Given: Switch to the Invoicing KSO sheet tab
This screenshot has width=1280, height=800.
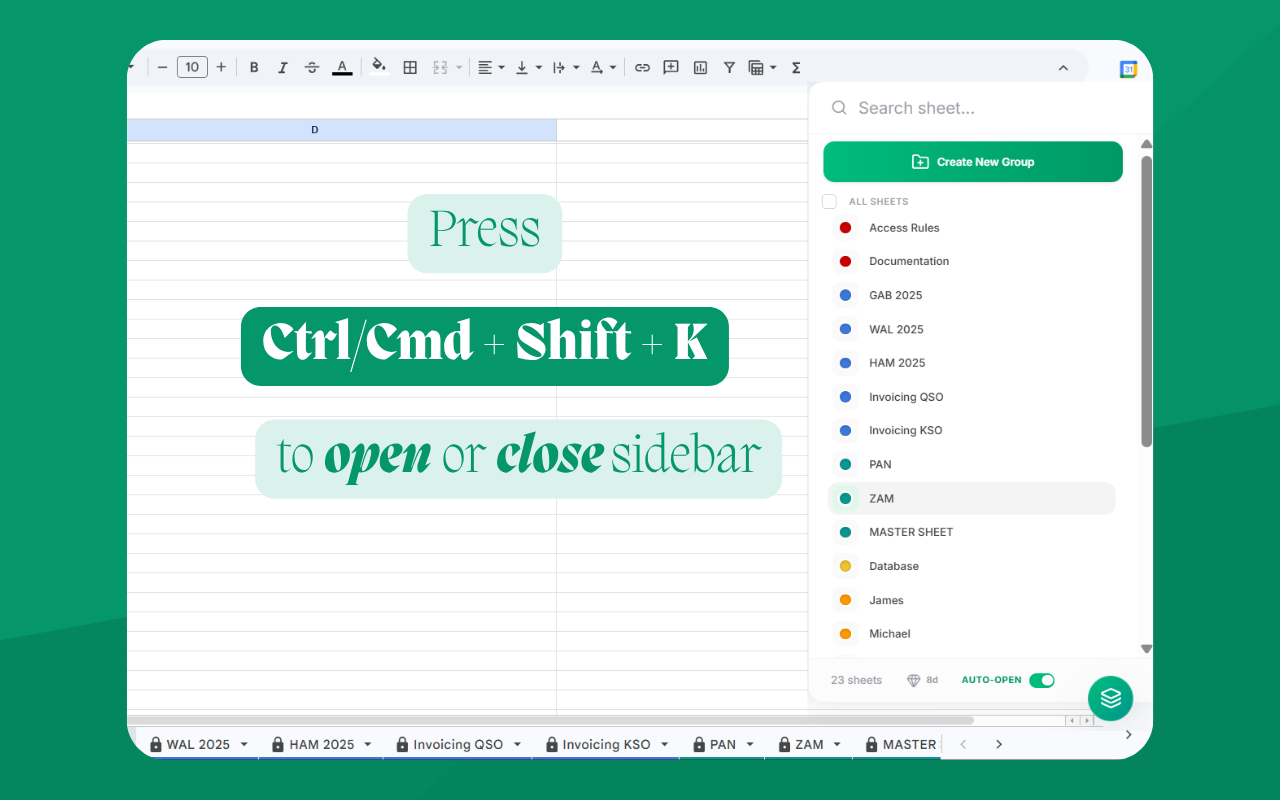Looking at the screenshot, I should [x=605, y=744].
